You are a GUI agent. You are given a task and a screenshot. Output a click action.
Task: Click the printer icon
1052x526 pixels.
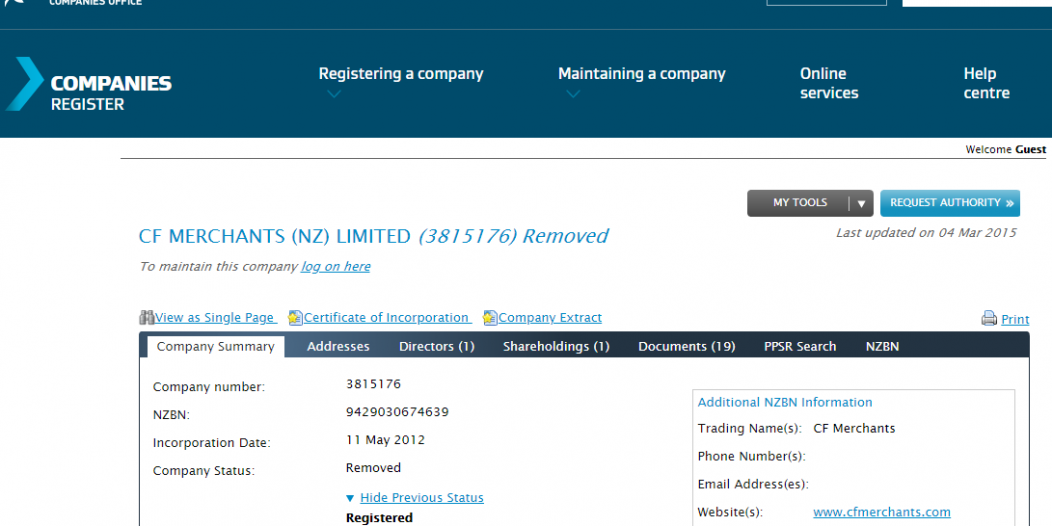click(x=989, y=319)
